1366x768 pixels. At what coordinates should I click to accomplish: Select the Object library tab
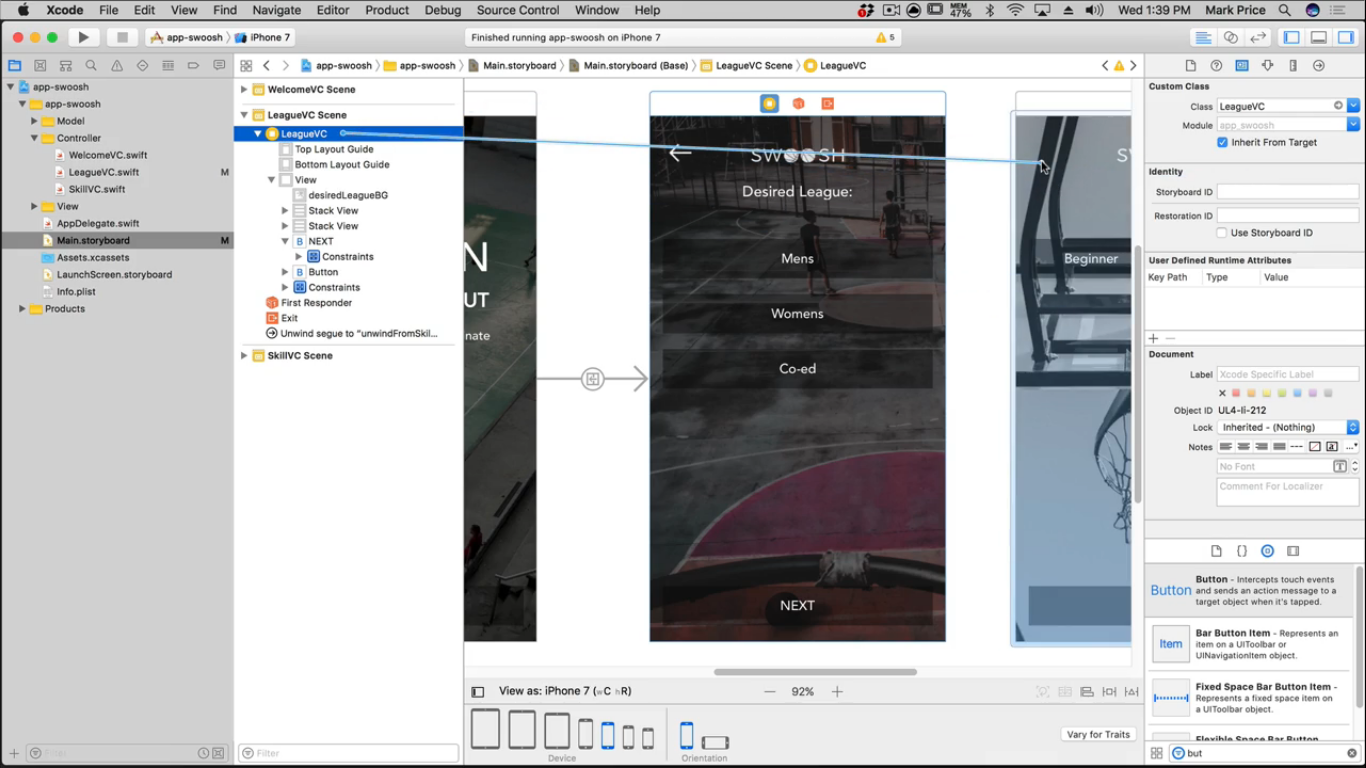[1267, 551]
